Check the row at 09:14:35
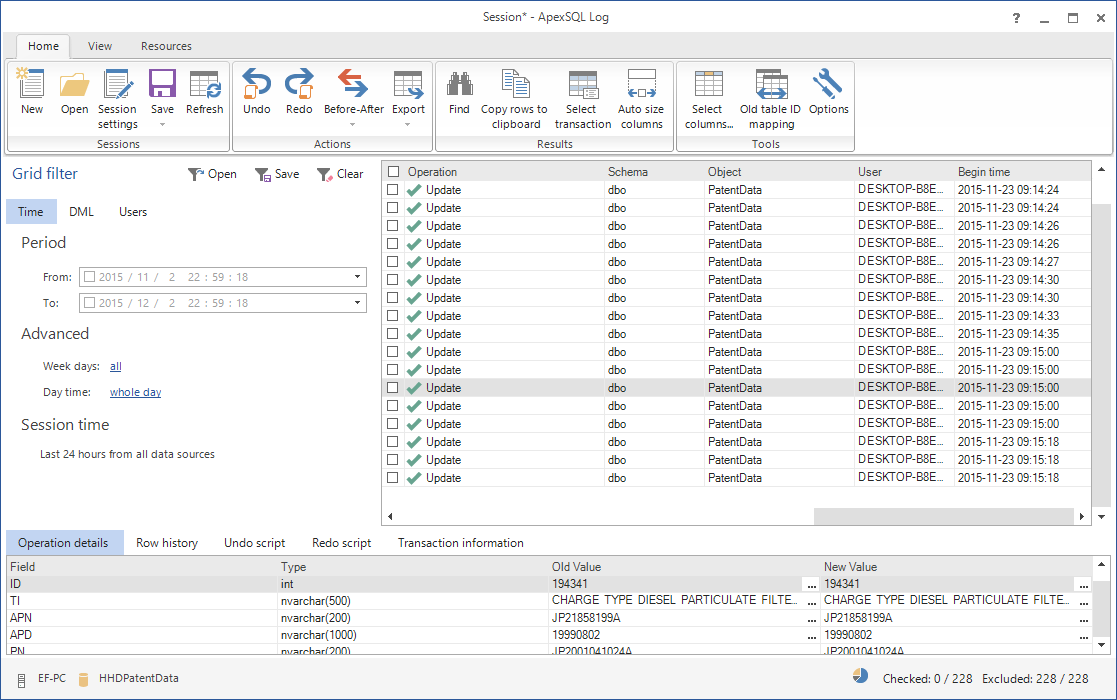This screenshot has width=1117, height=700. tap(393, 333)
